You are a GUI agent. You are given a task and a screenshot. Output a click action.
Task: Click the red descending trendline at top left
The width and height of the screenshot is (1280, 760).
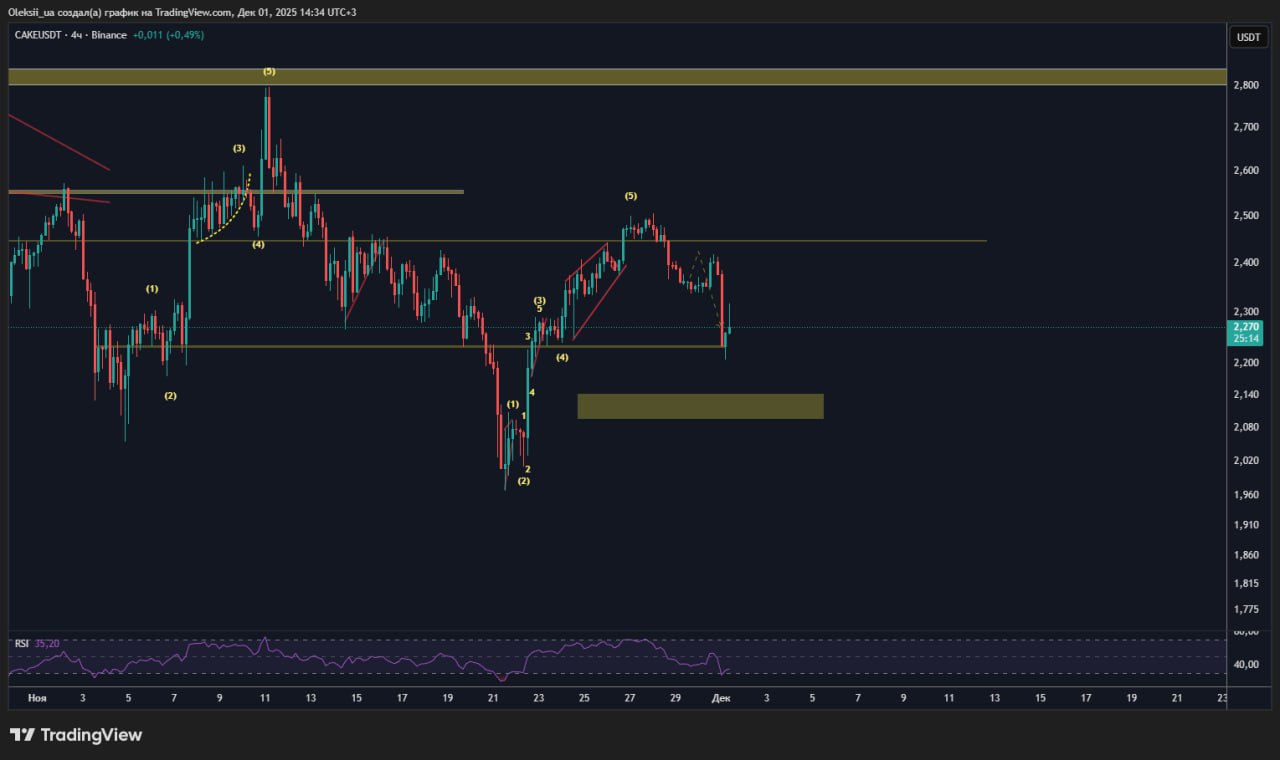coord(58,142)
